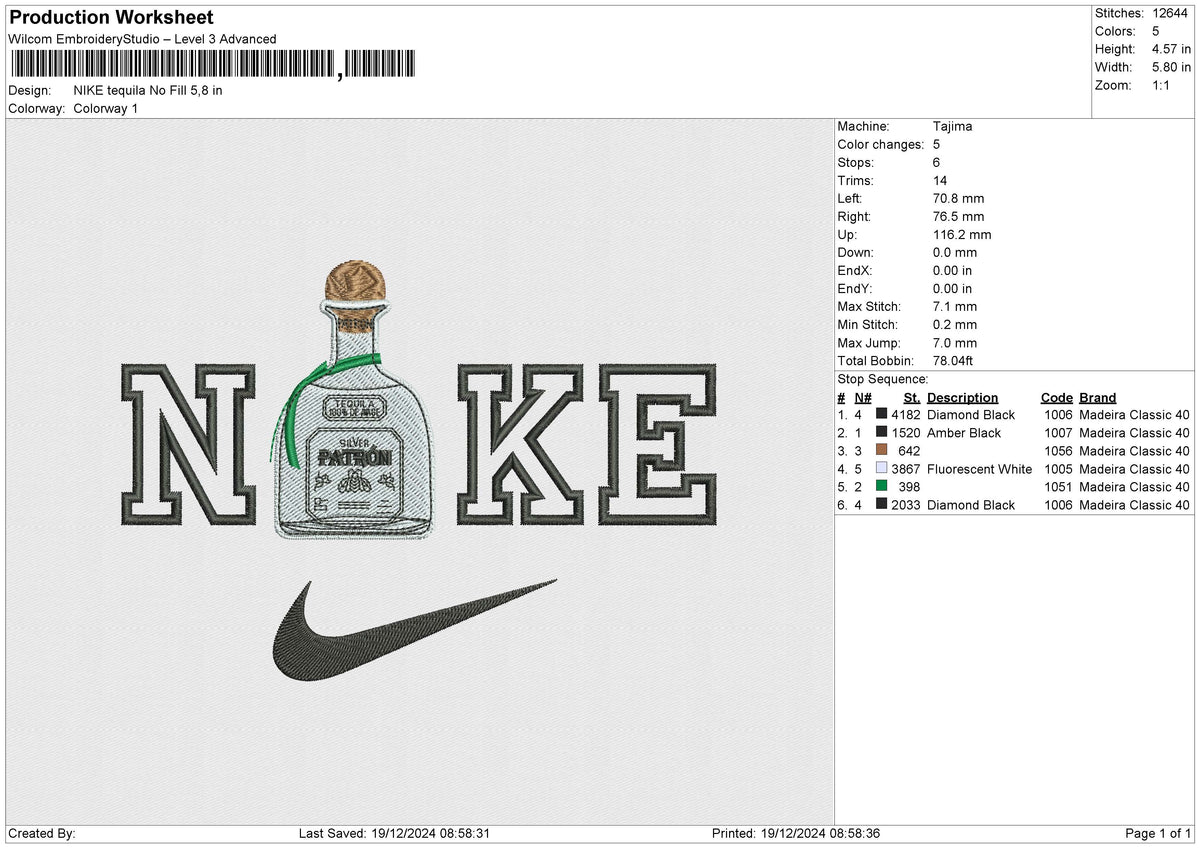Click the stitch count "2033" in row 6
Image resolution: width=1200 pixels, height=848 pixels.
(905, 505)
